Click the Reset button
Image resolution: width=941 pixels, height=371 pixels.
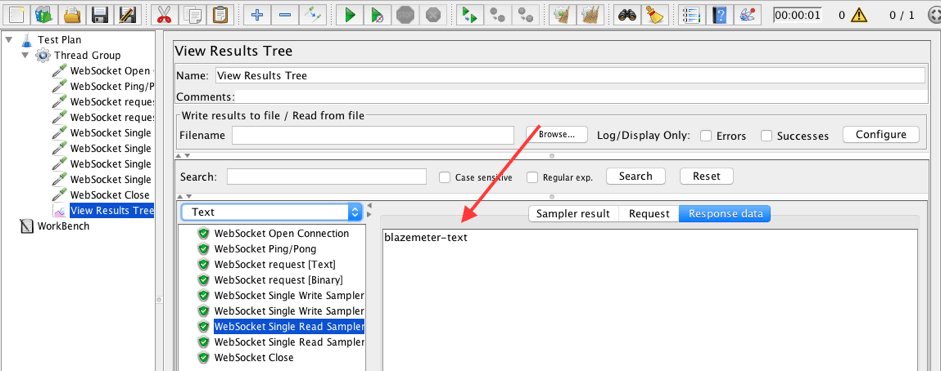click(x=706, y=176)
